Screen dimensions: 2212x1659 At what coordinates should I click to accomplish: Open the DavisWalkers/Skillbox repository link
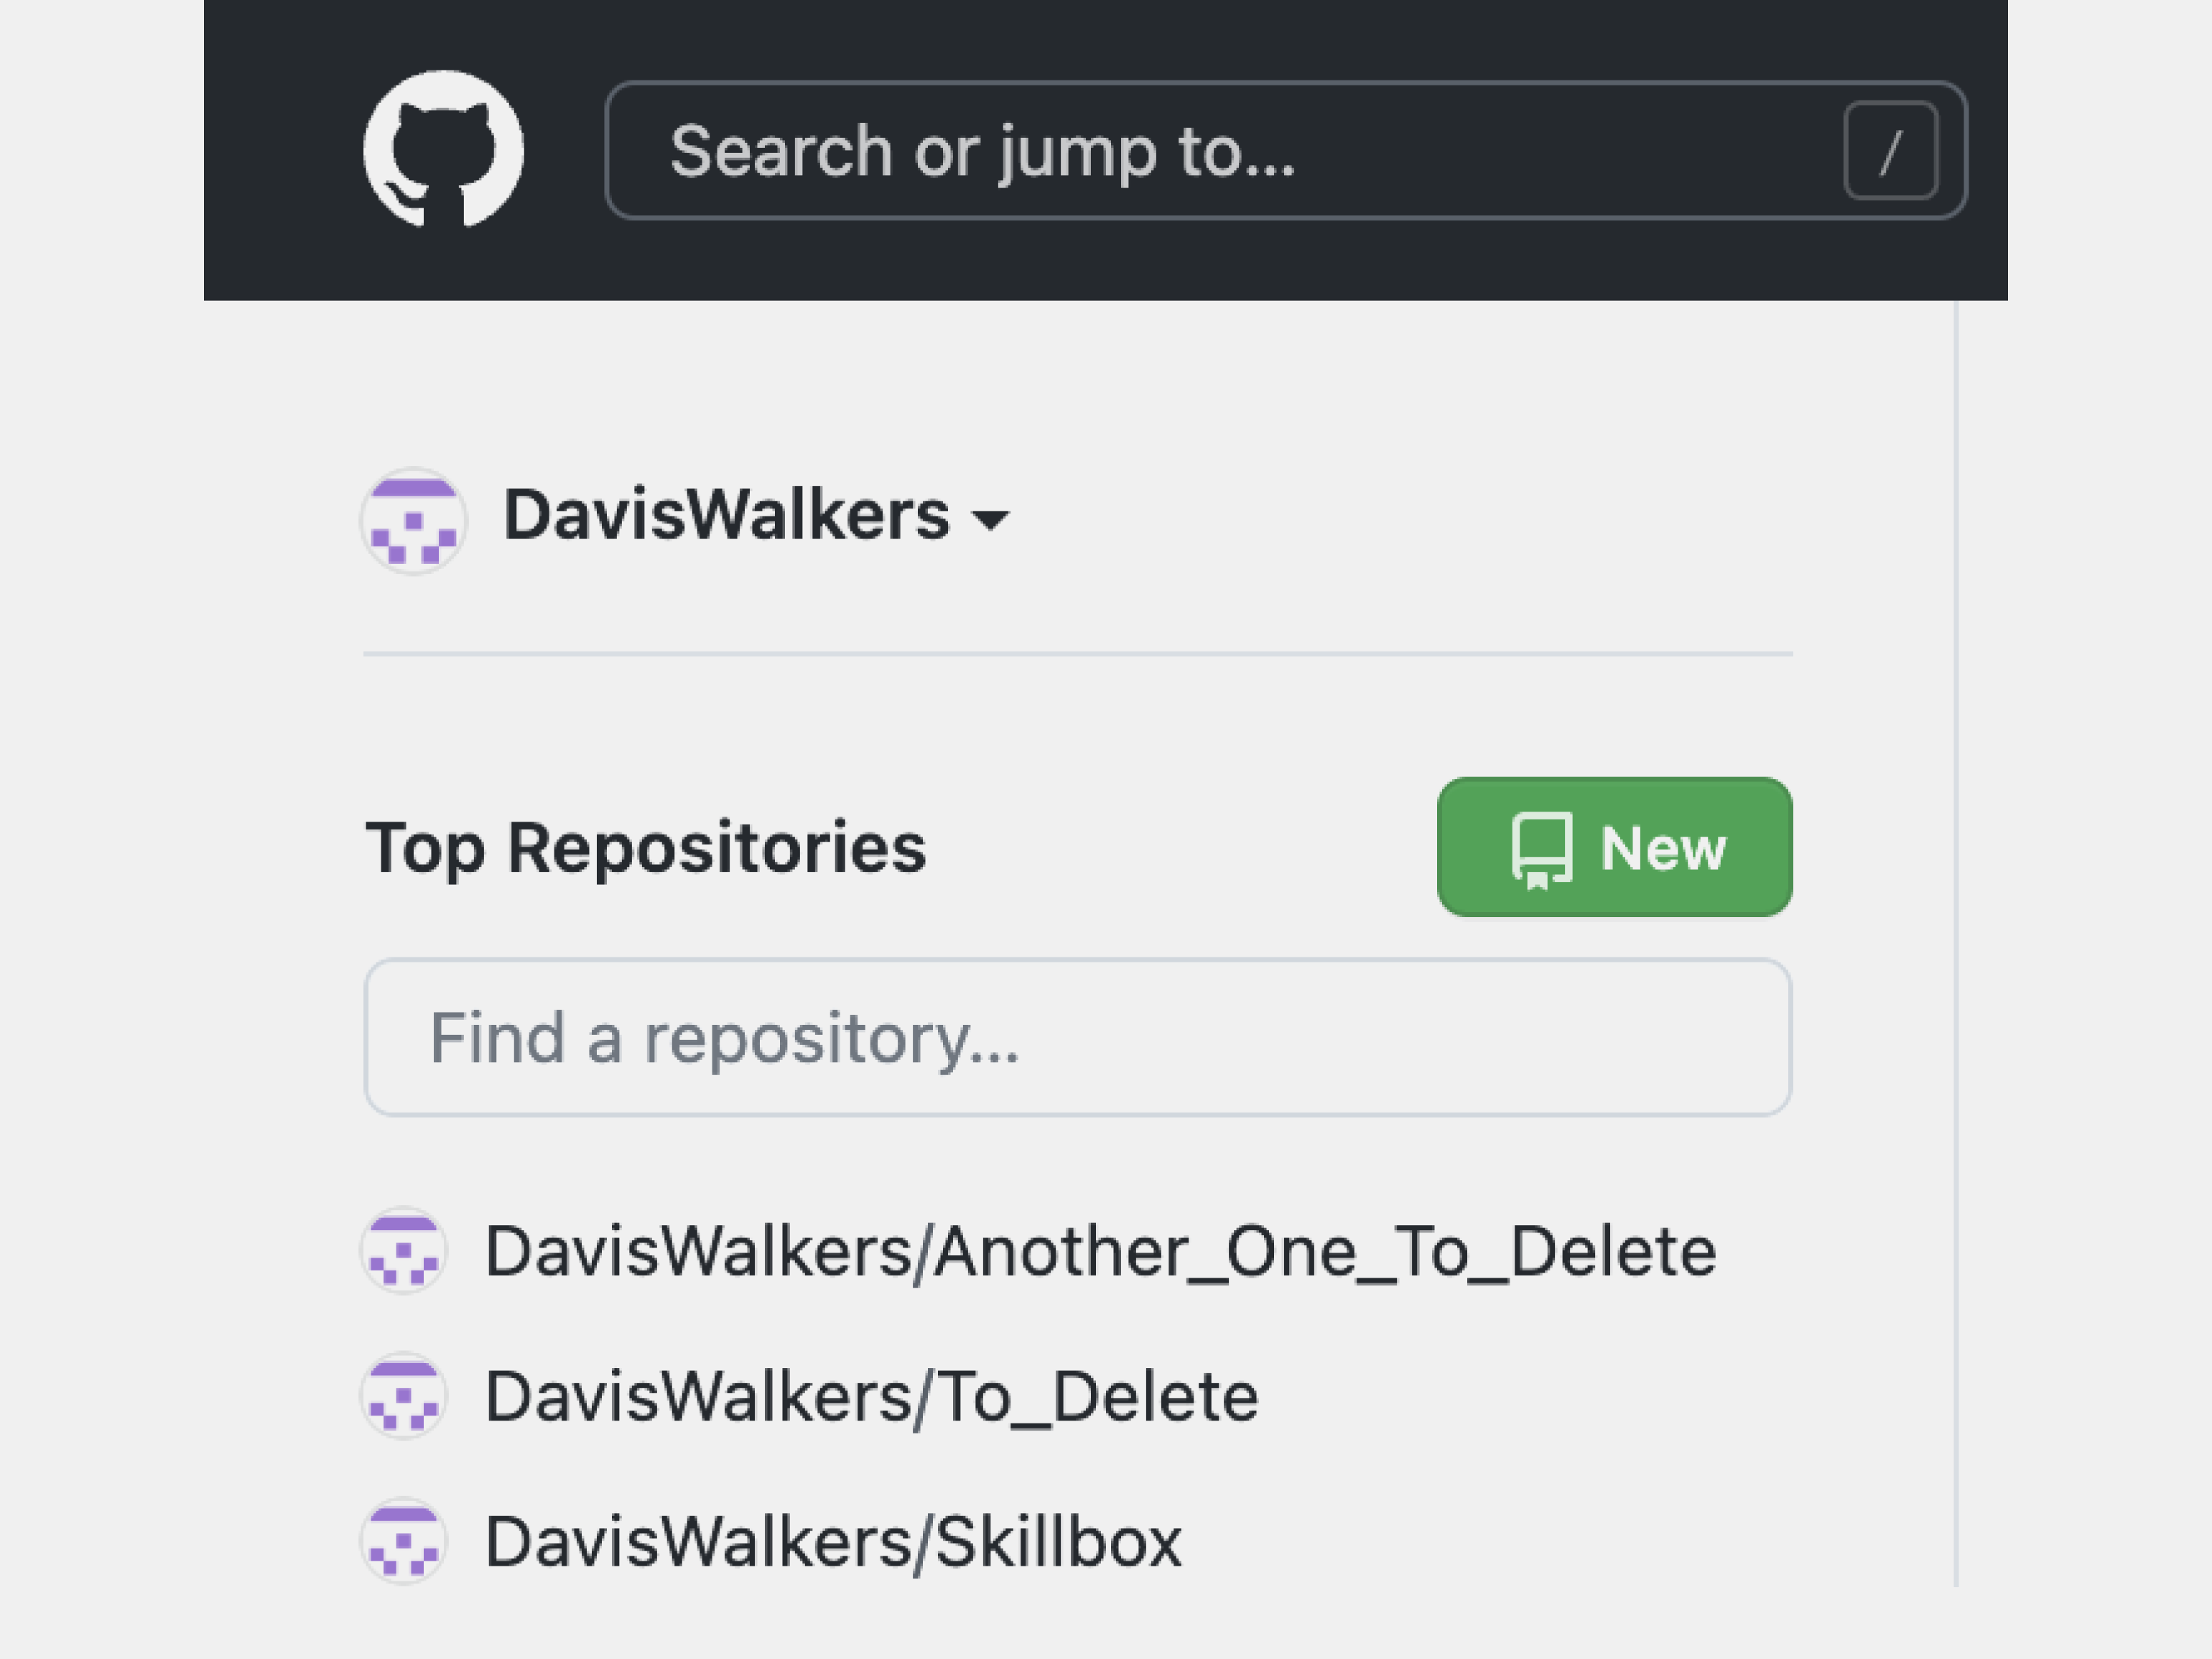coord(833,1541)
